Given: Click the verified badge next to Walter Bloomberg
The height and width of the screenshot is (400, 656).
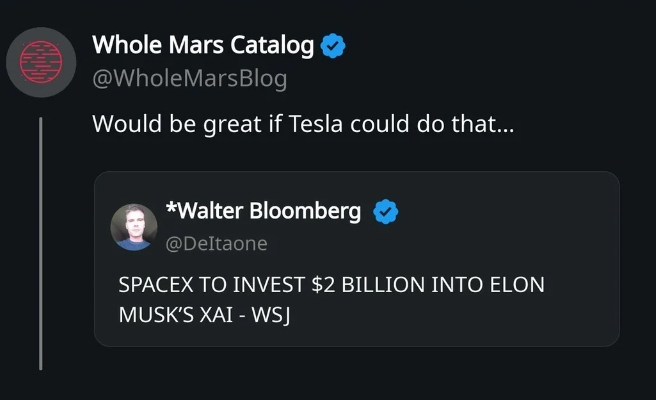Looking at the screenshot, I should [x=386, y=212].
